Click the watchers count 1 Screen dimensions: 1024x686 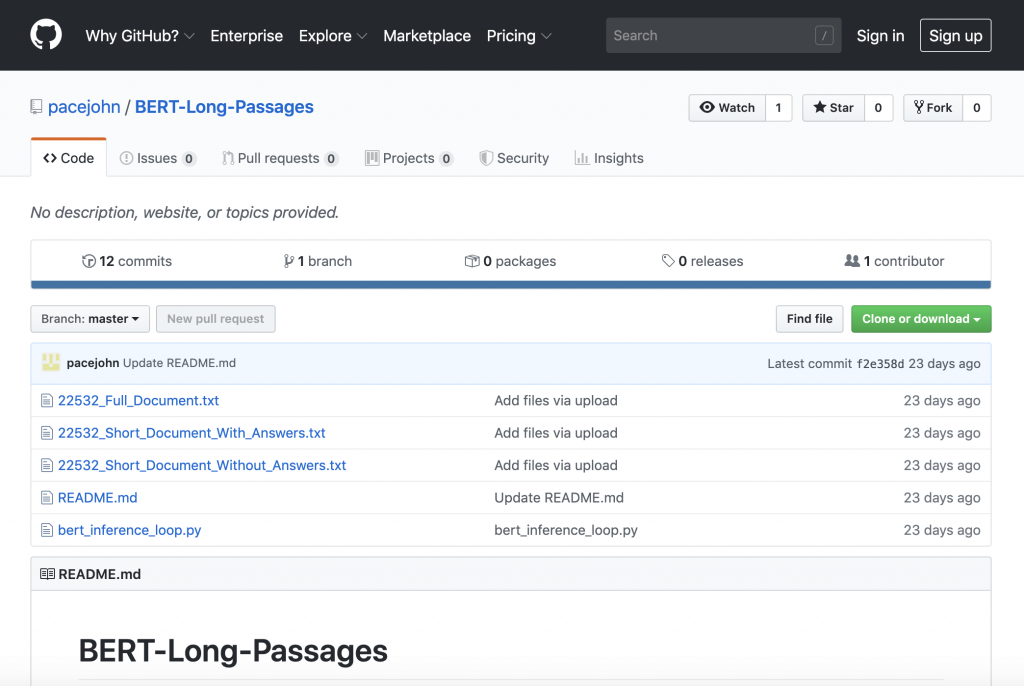[778, 108]
